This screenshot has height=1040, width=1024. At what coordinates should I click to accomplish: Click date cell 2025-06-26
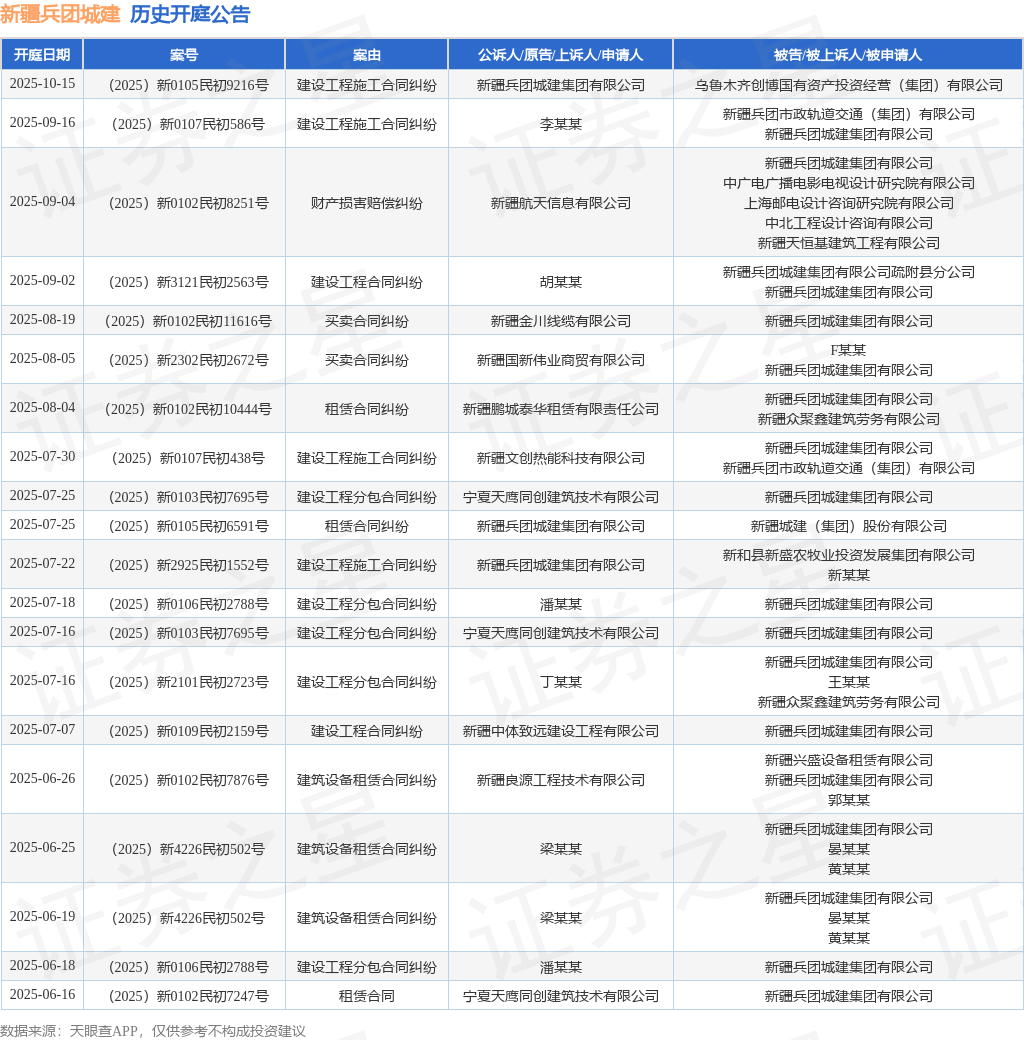coord(42,779)
